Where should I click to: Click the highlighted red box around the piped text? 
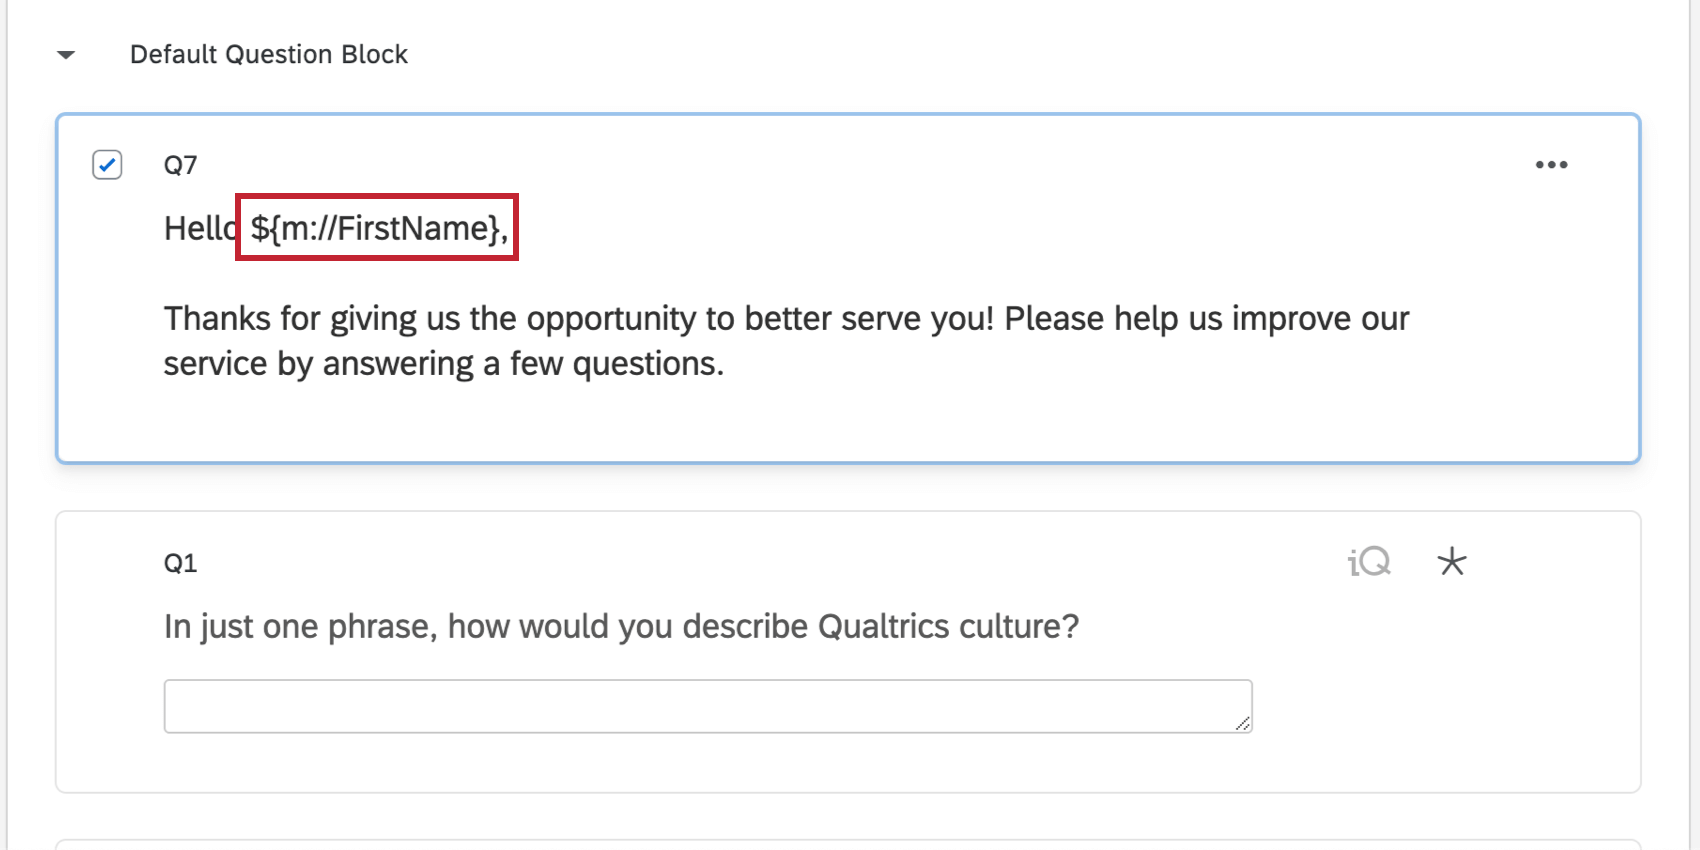point(376,228)
